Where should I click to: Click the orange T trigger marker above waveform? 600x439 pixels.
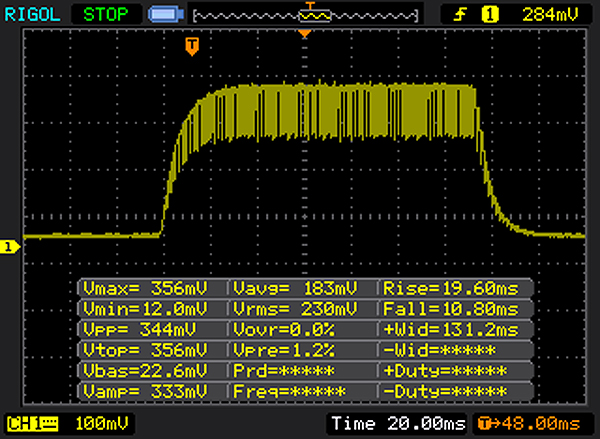coord(191,45)
